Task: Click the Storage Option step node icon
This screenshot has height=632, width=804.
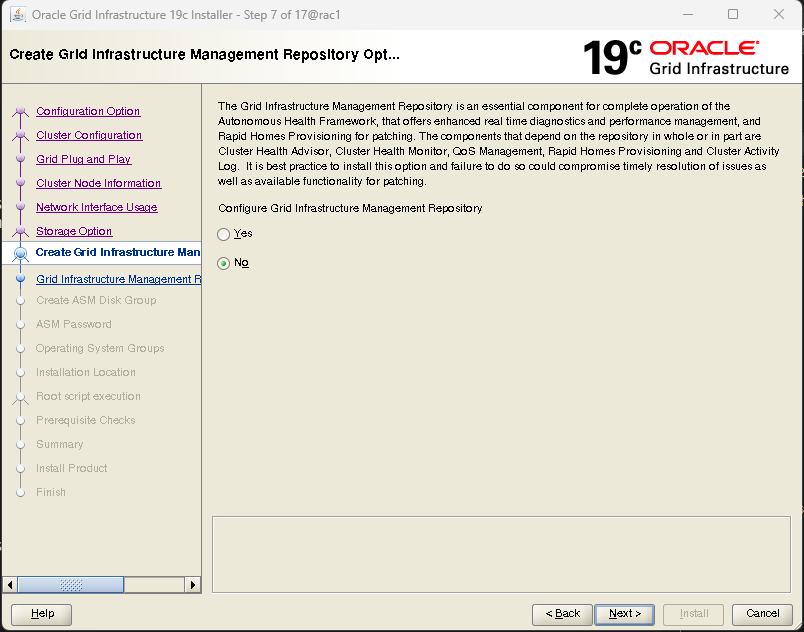Action: coord(21,232)
